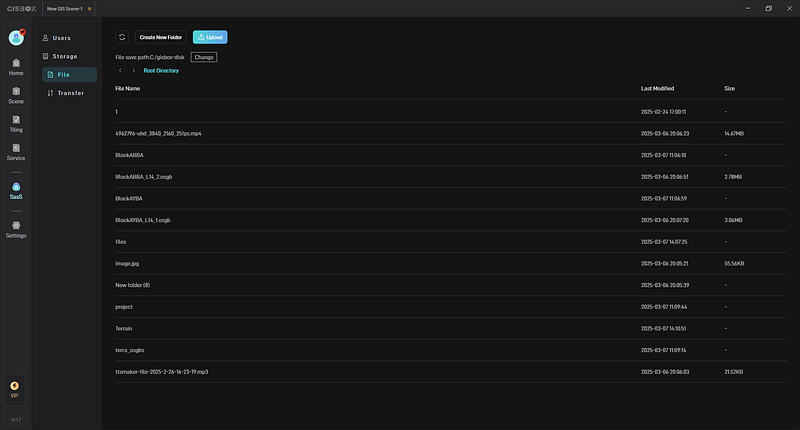The height and width of the screenshot is (430, 800).
Task: Select BlockAYBA_L14_1.osgb file
Action: (451, 220)
